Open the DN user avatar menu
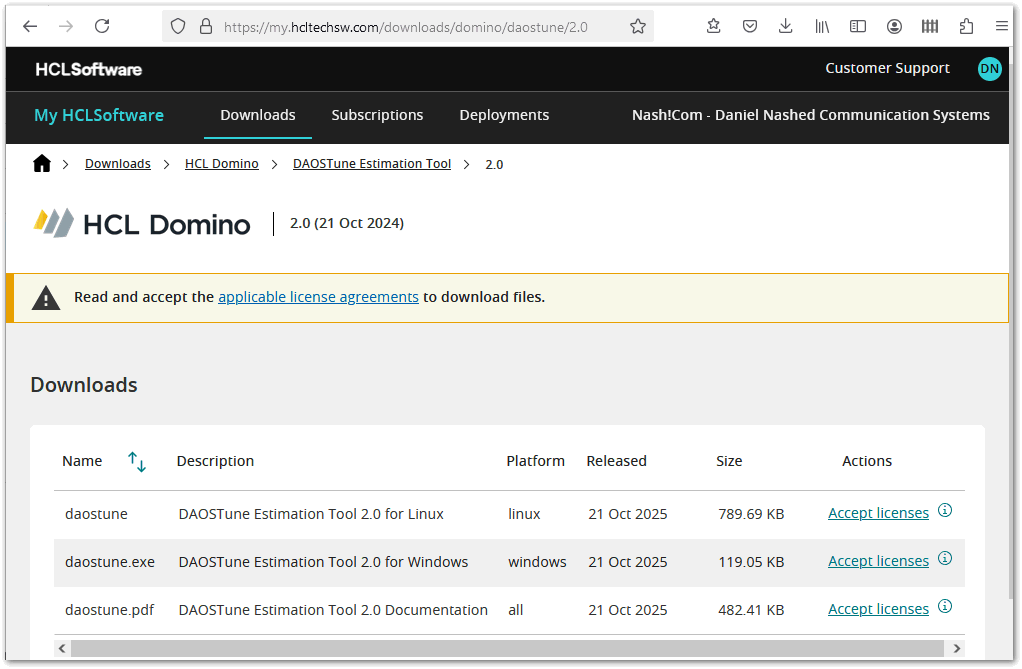Screen dimensions: 1022x669 [x=989, y=68]
